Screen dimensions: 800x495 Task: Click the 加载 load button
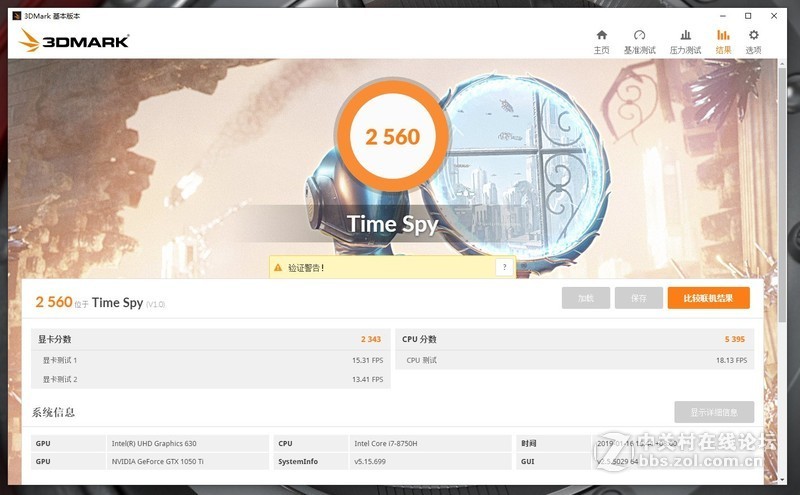click(x=586, y=298)
